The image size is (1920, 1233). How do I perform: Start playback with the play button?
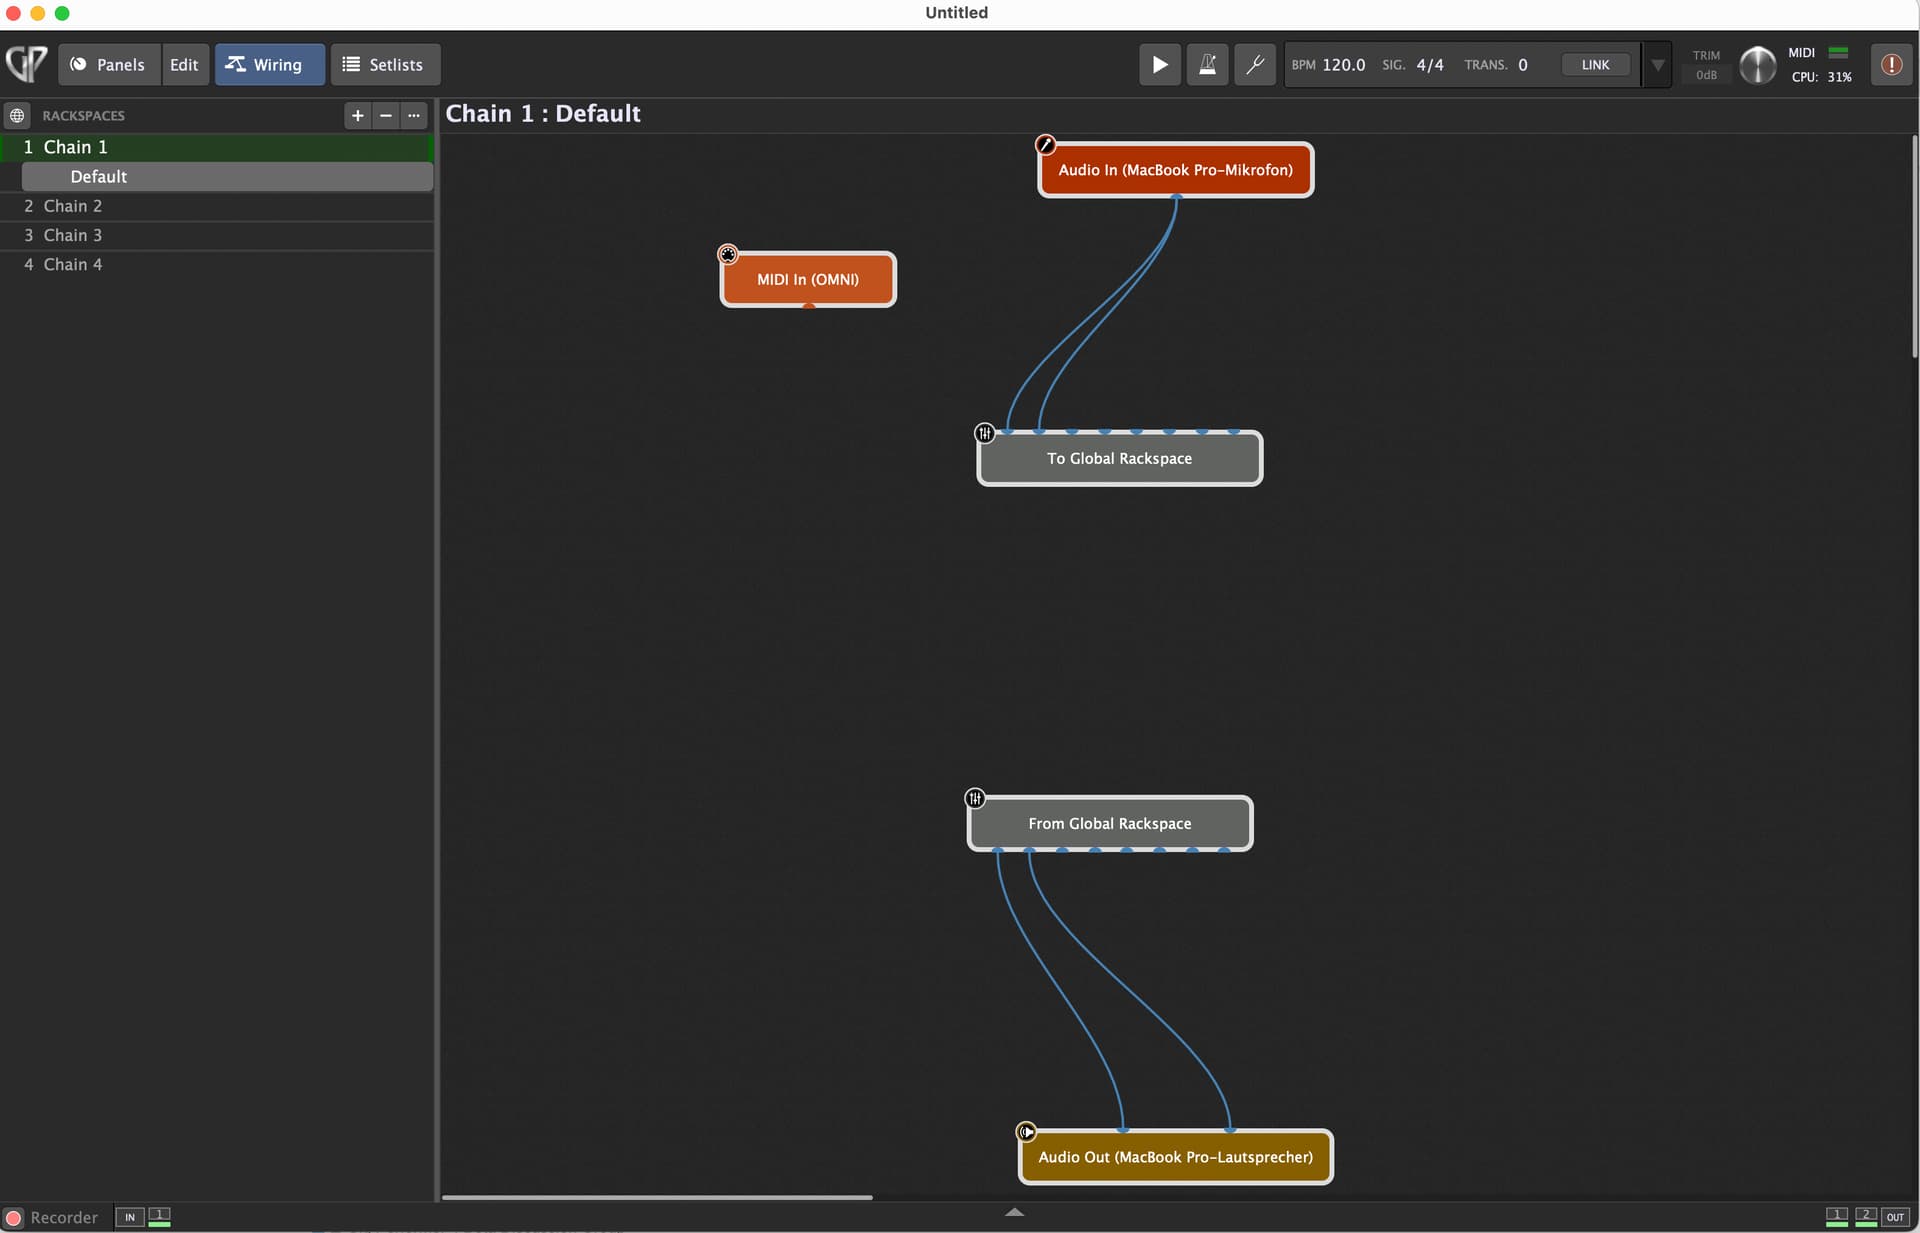(1159, 65)
